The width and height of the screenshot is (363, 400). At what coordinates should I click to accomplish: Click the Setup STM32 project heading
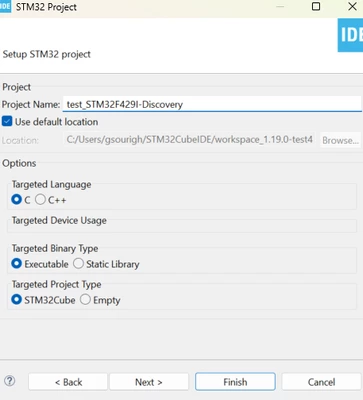[x=47, y=54]
